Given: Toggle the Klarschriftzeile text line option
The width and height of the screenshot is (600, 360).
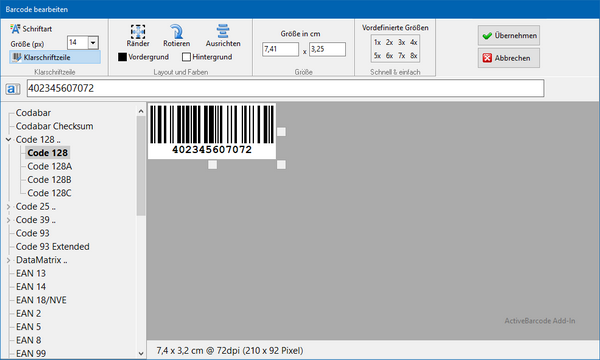Looking at the screenshot, I should pyautogui.click(x=55, y=57).
